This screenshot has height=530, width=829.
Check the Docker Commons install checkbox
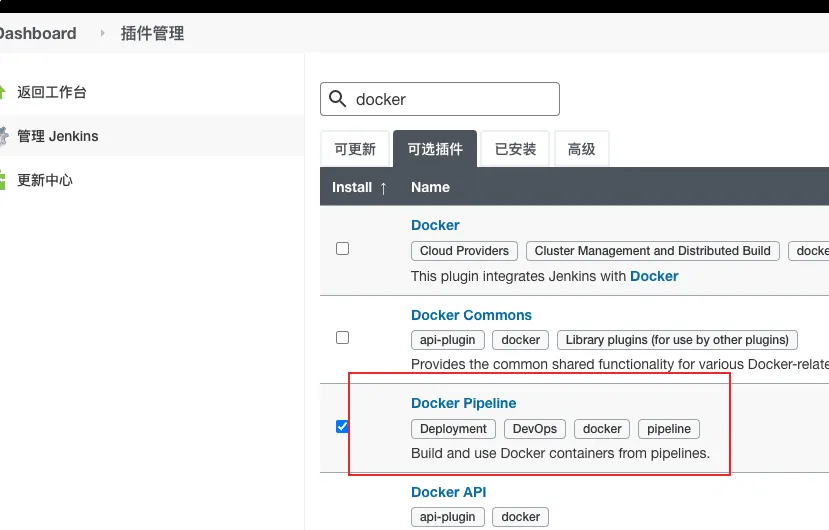343,337
